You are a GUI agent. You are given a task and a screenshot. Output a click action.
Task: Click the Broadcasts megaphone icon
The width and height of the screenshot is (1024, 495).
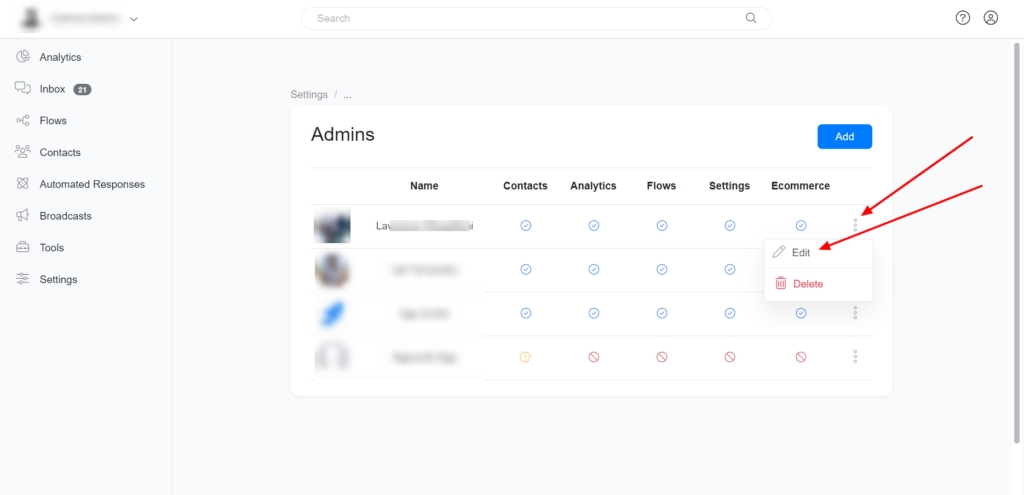(x=22, y=216)
